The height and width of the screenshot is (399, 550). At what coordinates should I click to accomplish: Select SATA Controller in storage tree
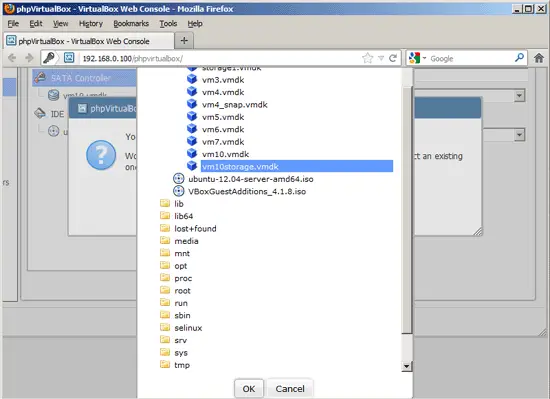(x=81, y=78)
